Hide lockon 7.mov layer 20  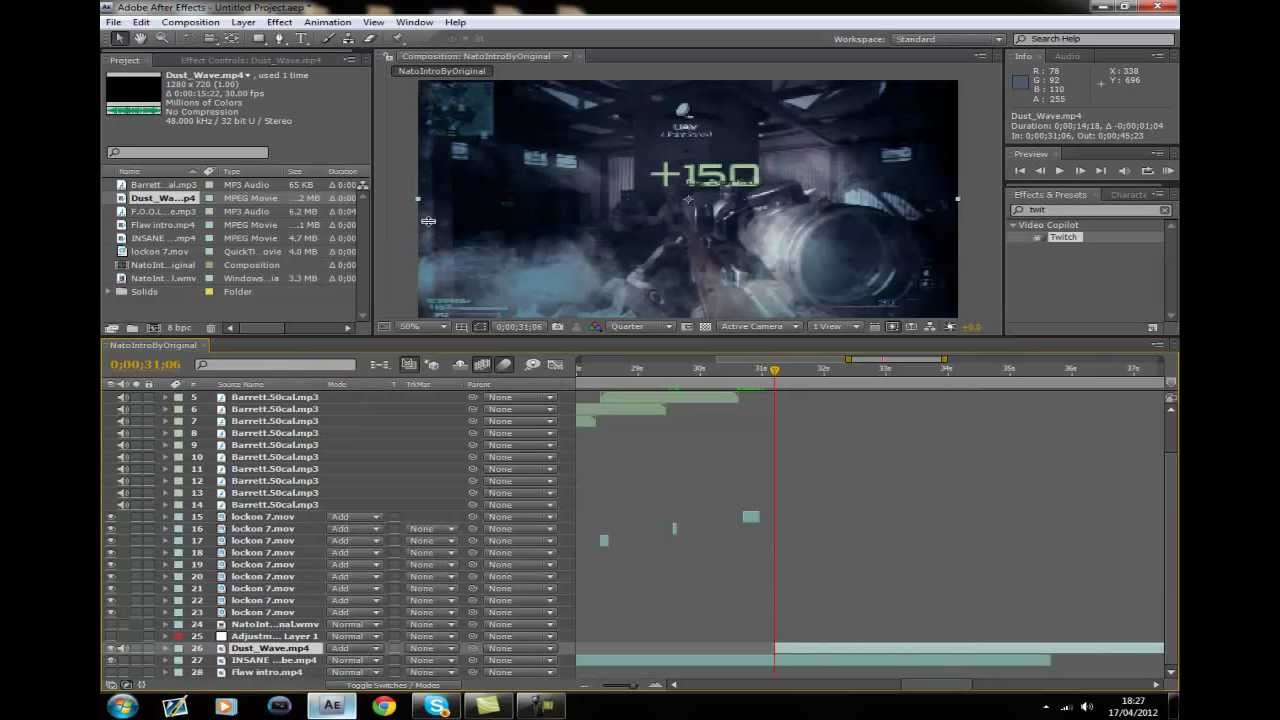point(111,577)
